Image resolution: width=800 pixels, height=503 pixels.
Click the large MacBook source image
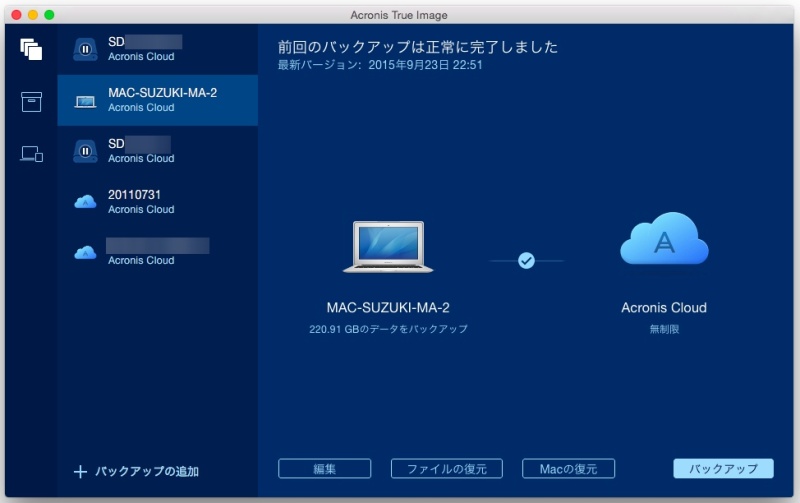[x=388, y=247]
